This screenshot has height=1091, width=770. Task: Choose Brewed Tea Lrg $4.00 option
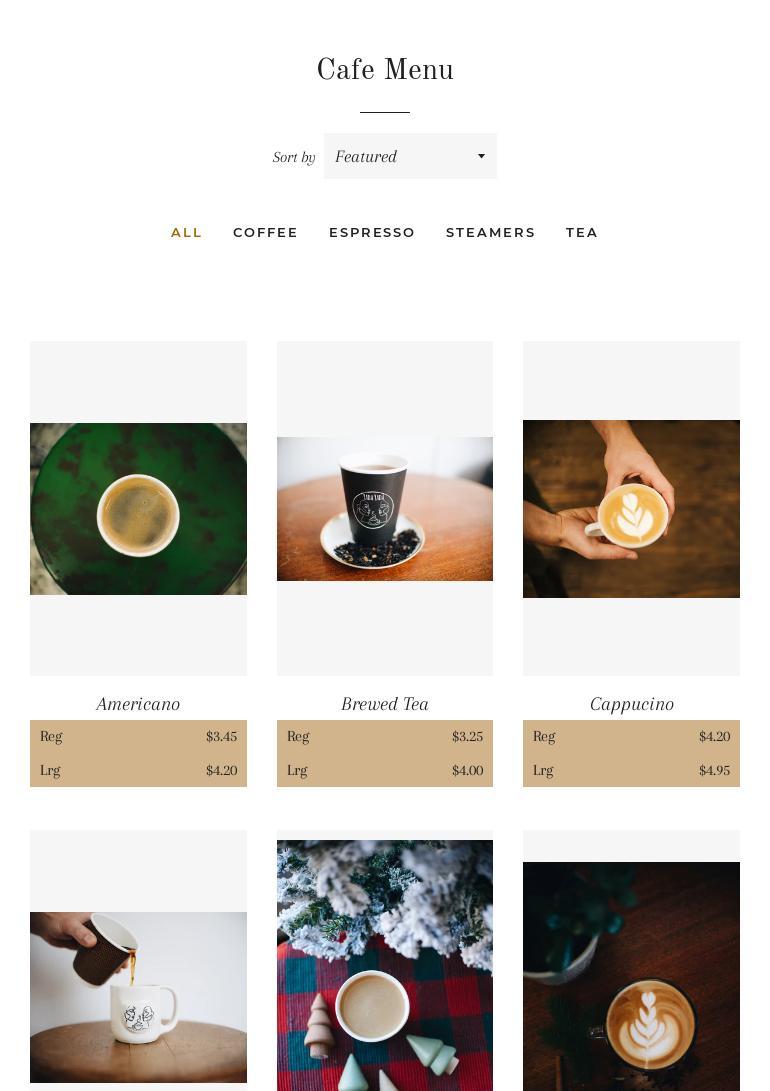pyautogui.click(x=385, y=770)
